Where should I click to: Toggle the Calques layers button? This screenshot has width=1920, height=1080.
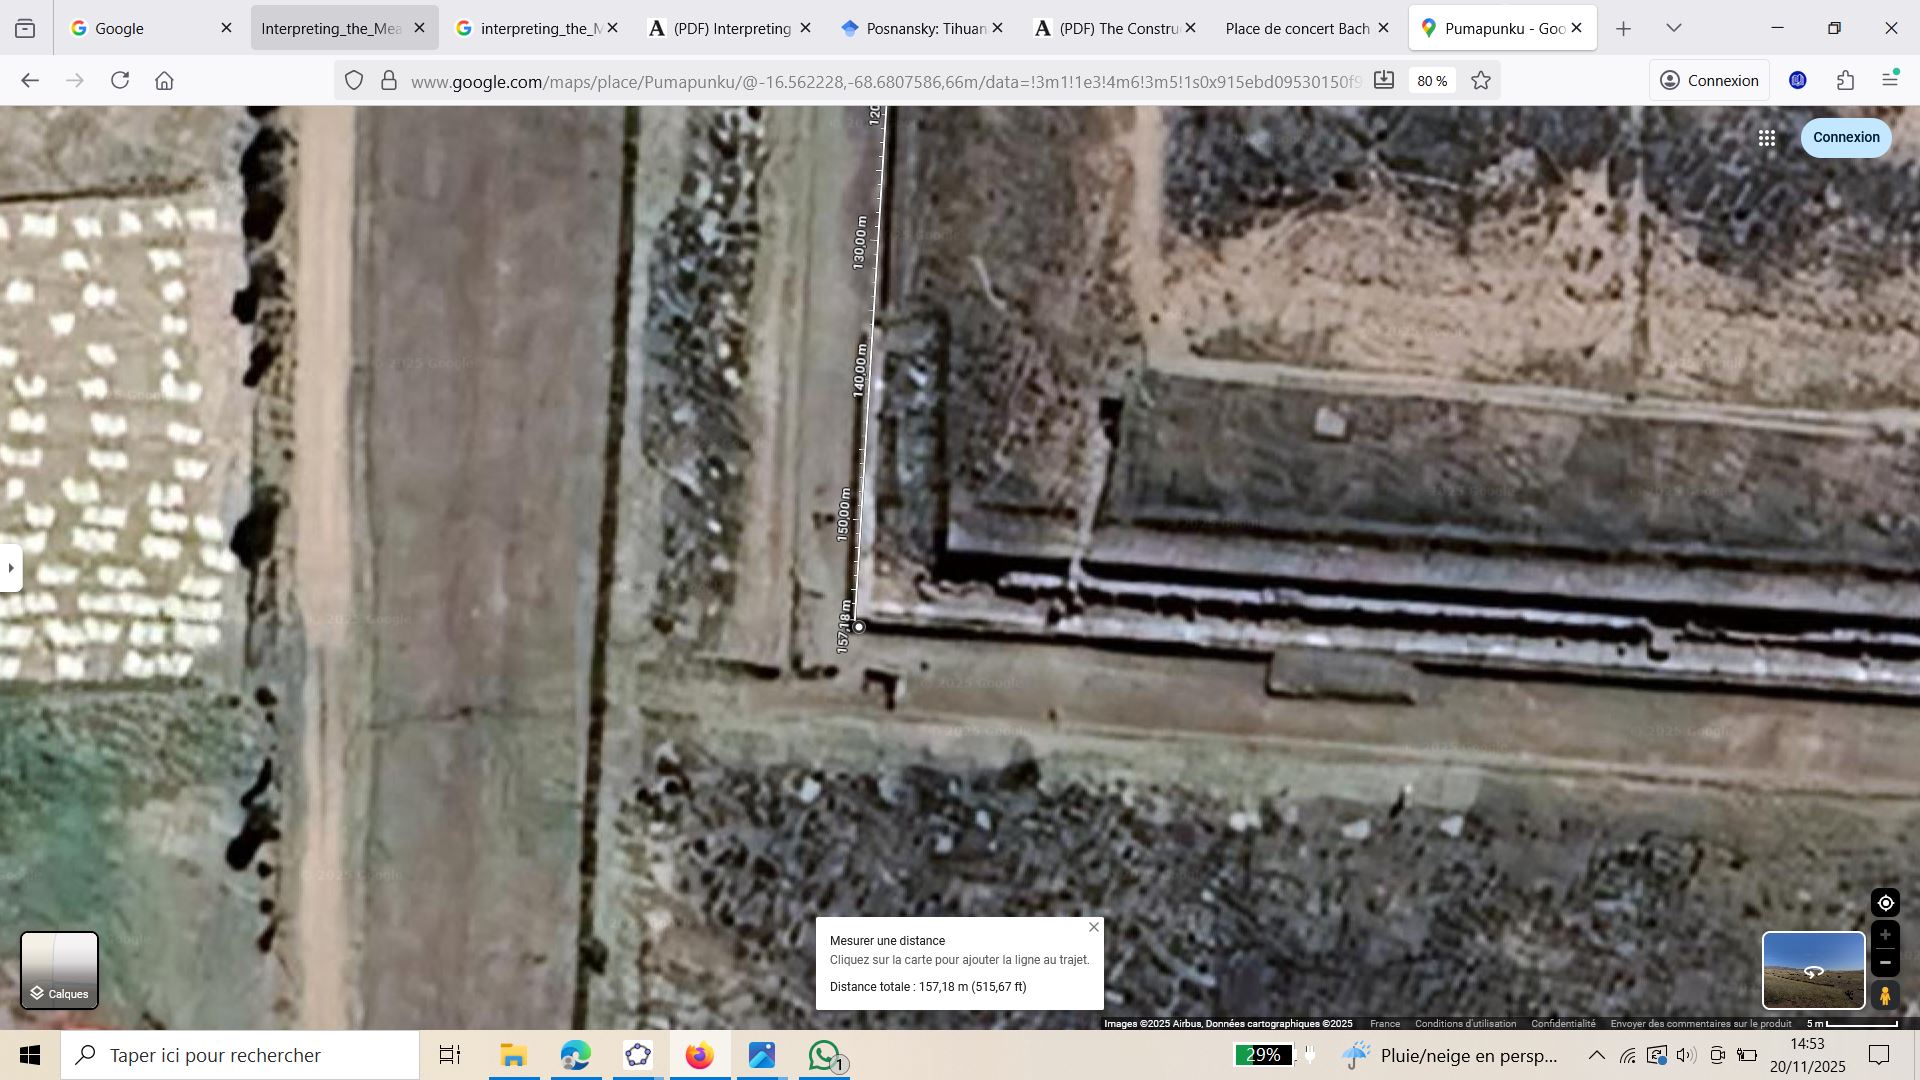click(60, 970)
